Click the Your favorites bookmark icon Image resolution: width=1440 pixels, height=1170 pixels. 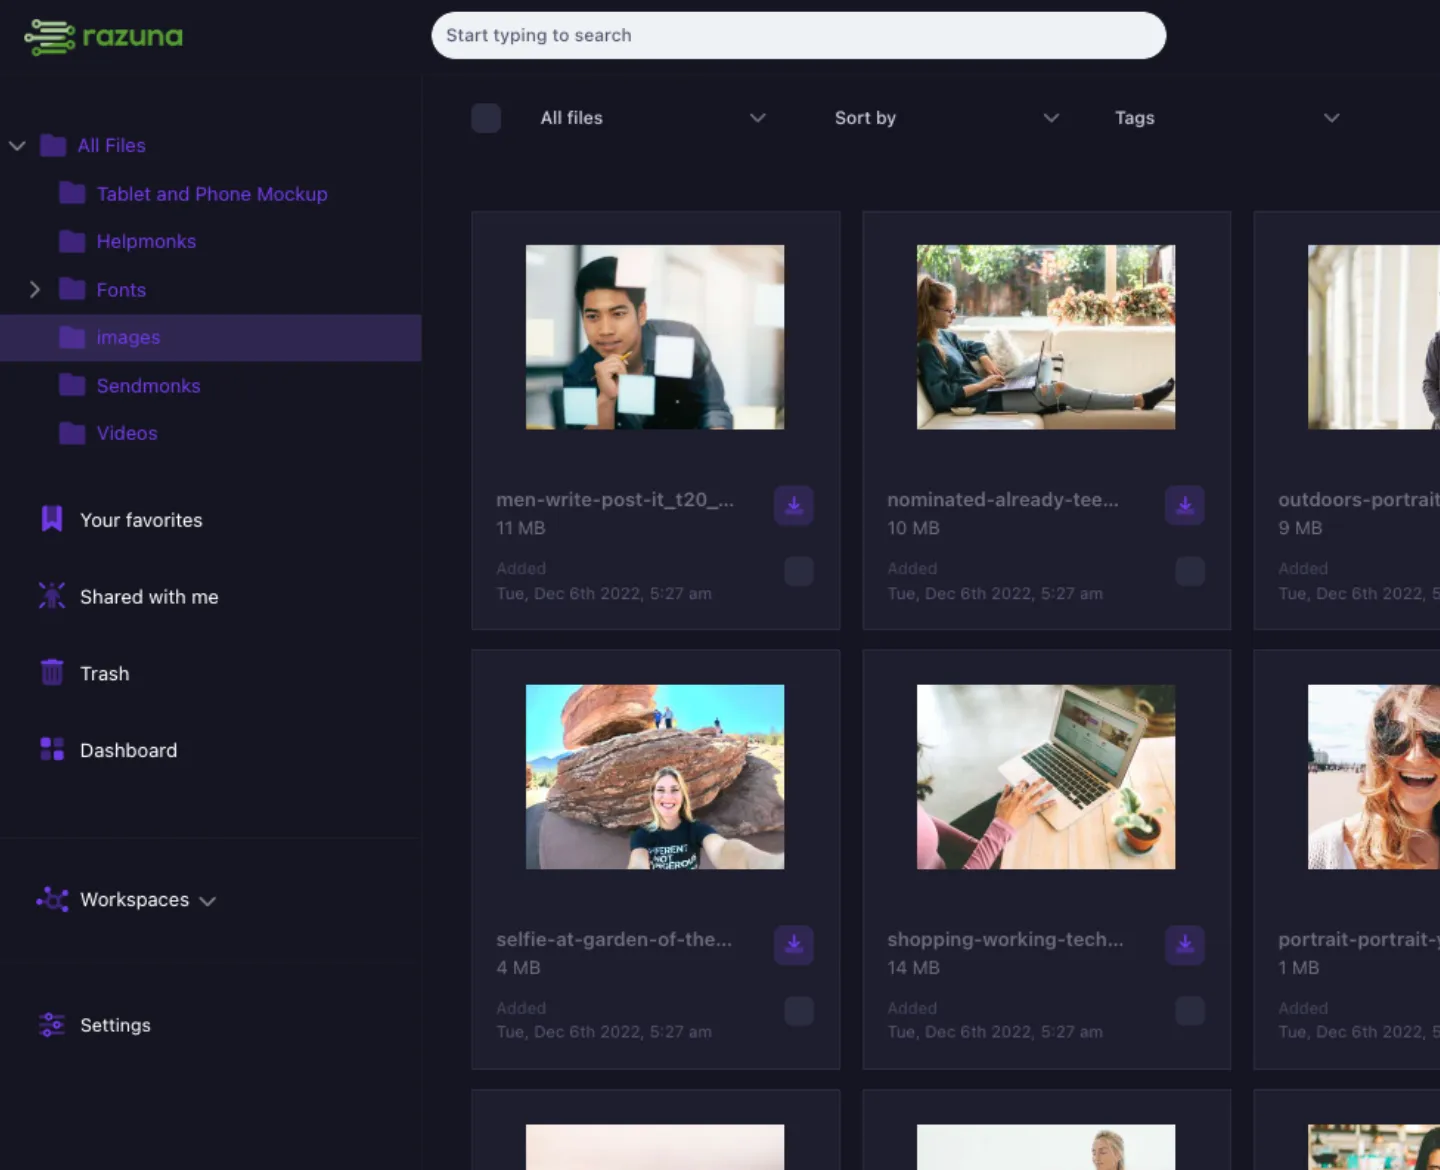point(52,519)
